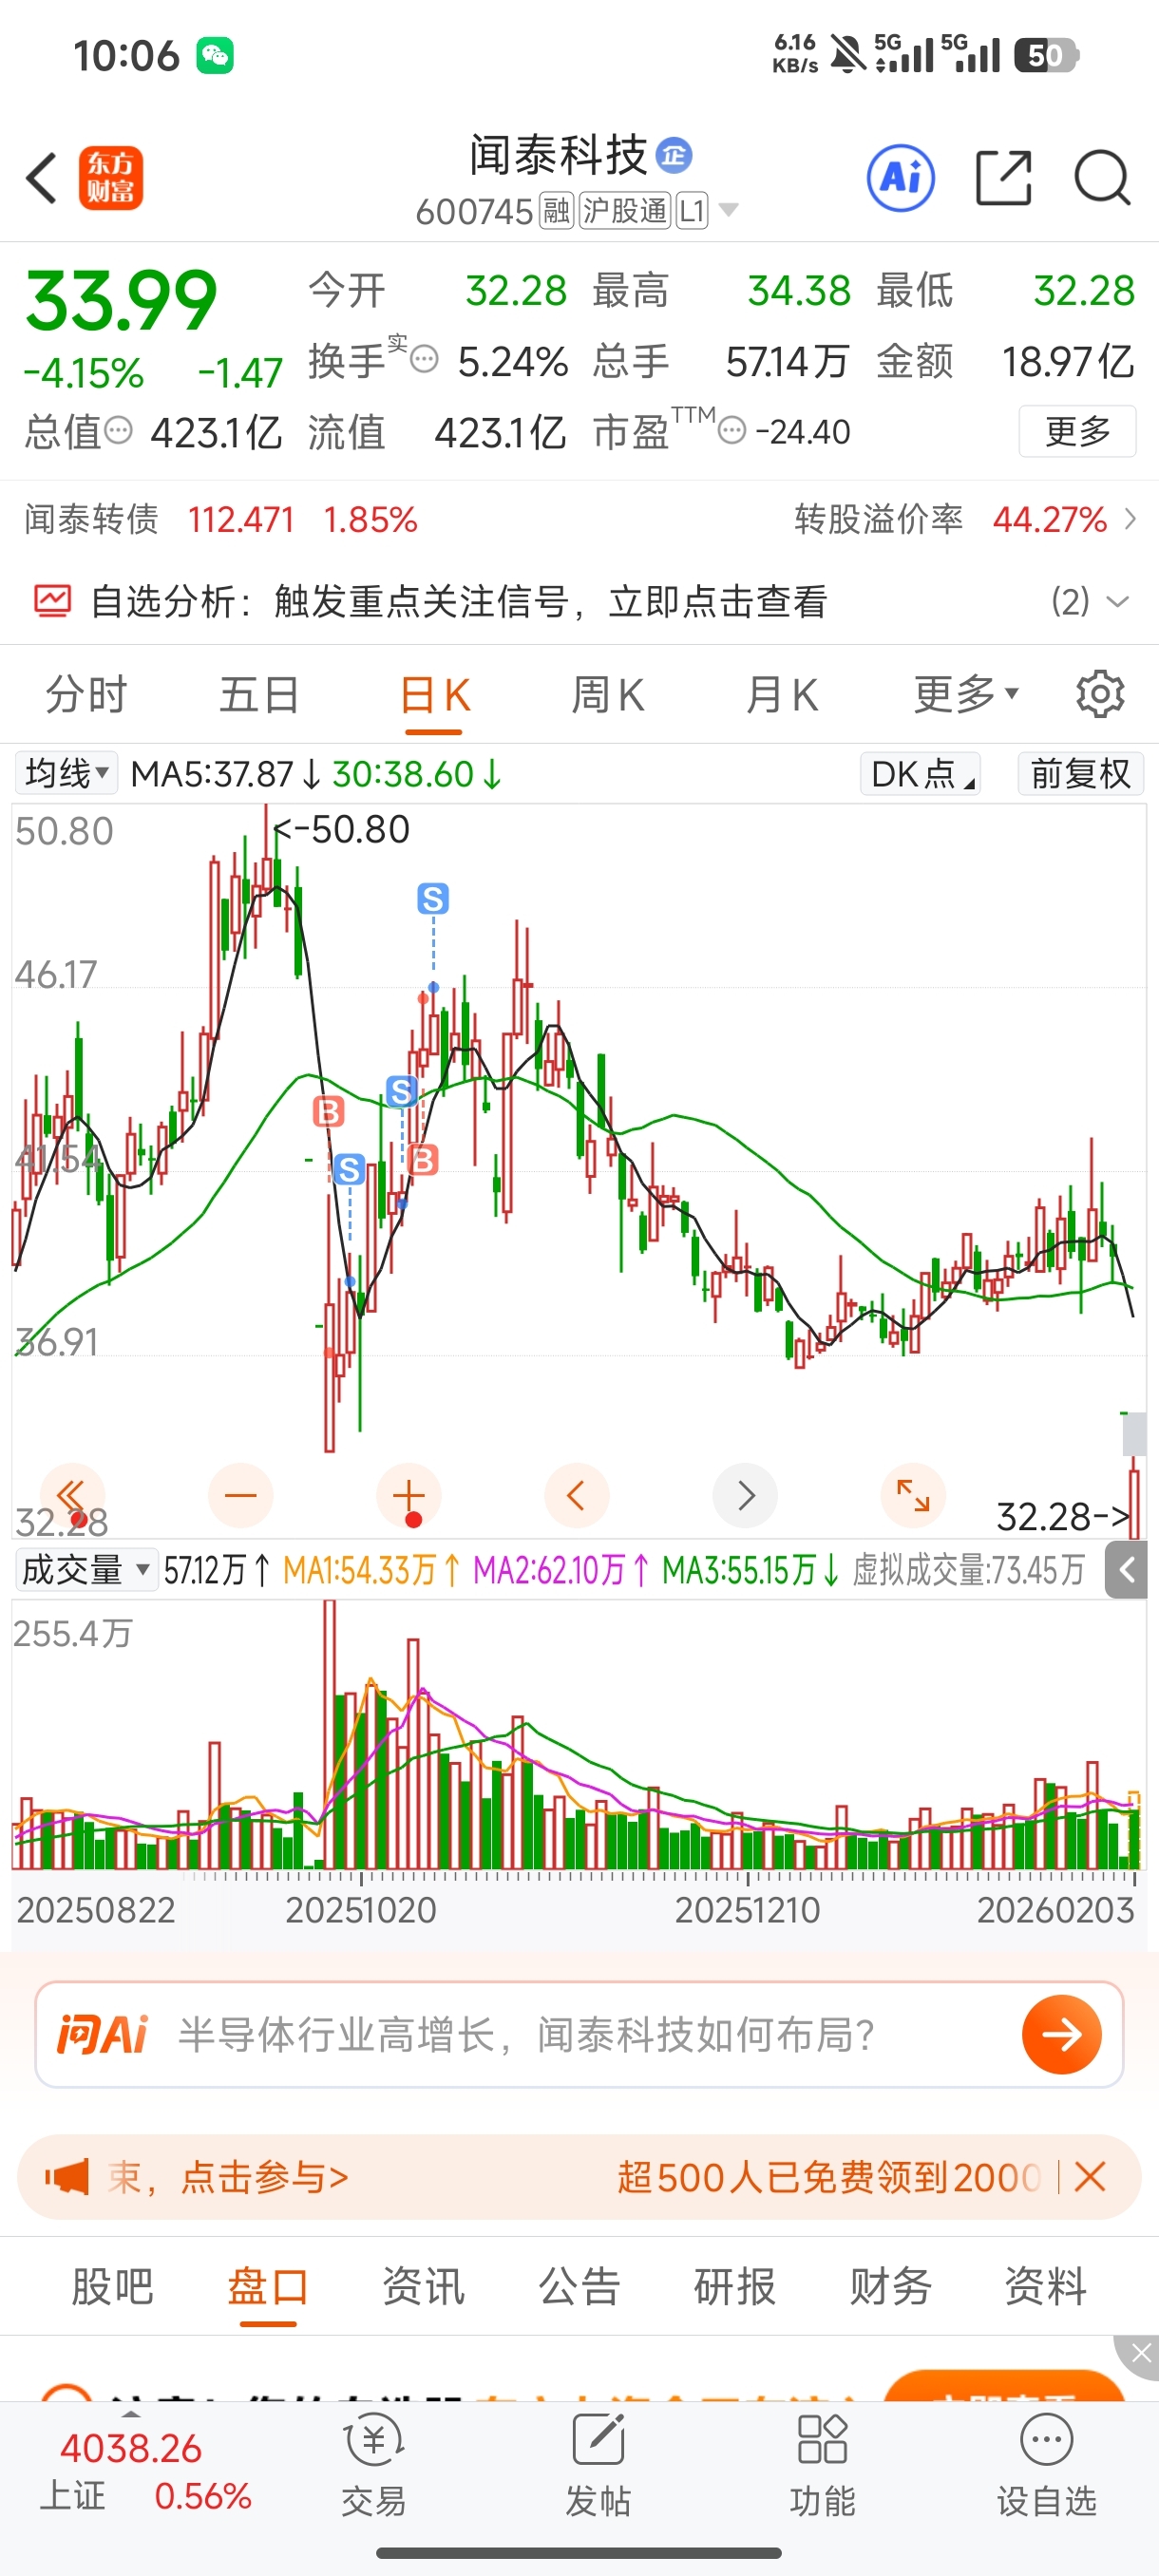Open the 均线 indicator dropdown
The width and height of the screenshot is (1159, 2576).
[x=66, y=773]
